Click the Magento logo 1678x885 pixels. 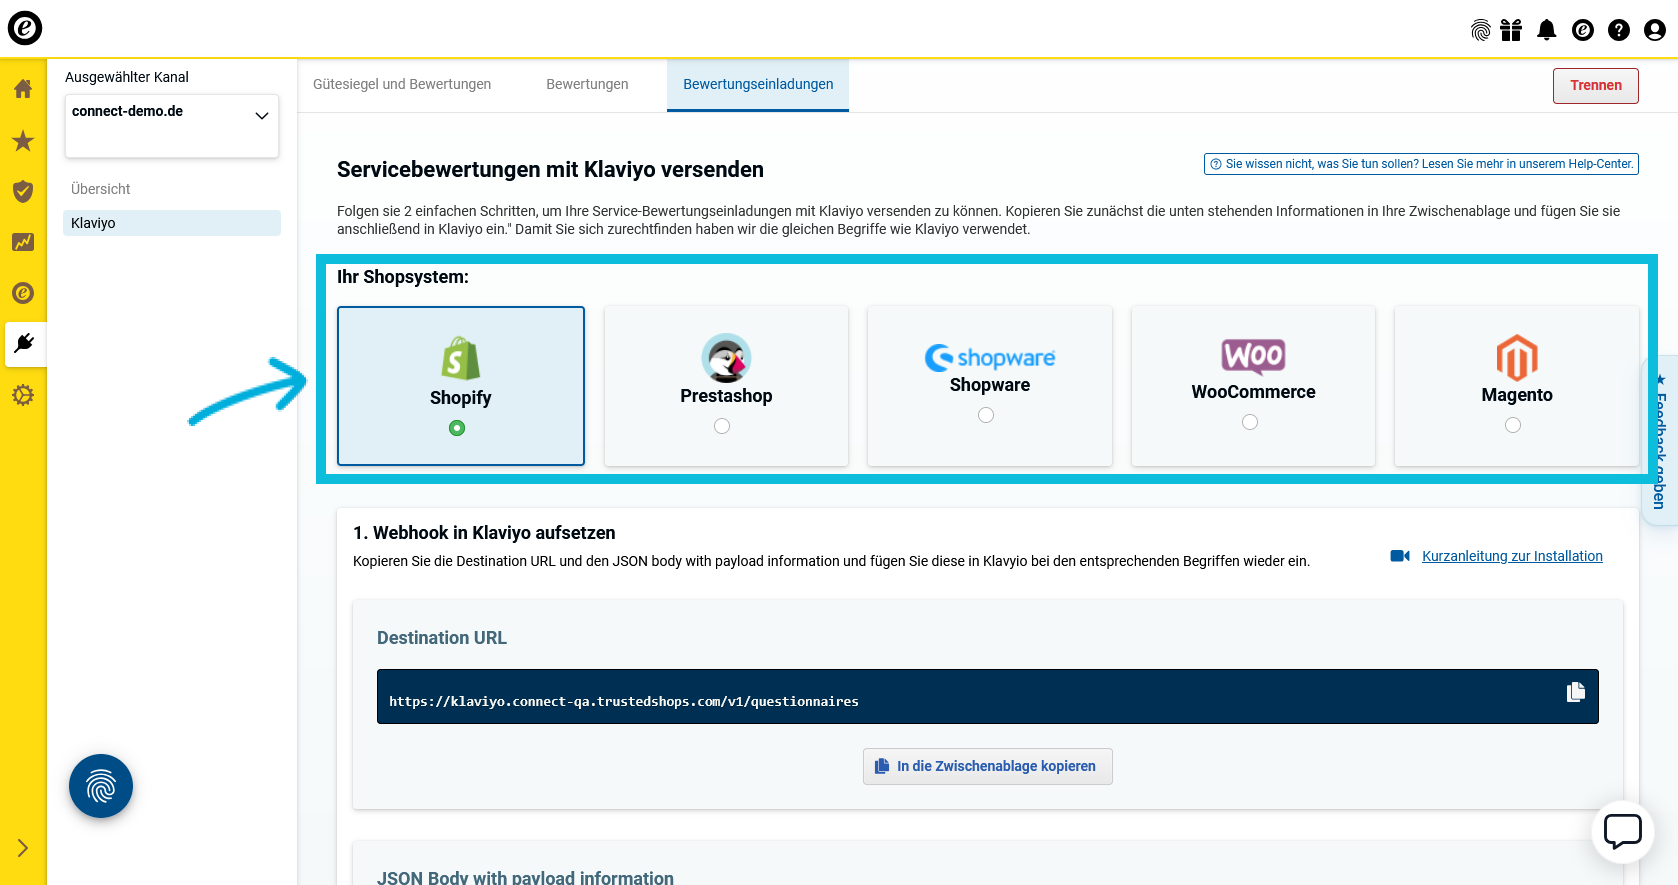coord(1517,357)
